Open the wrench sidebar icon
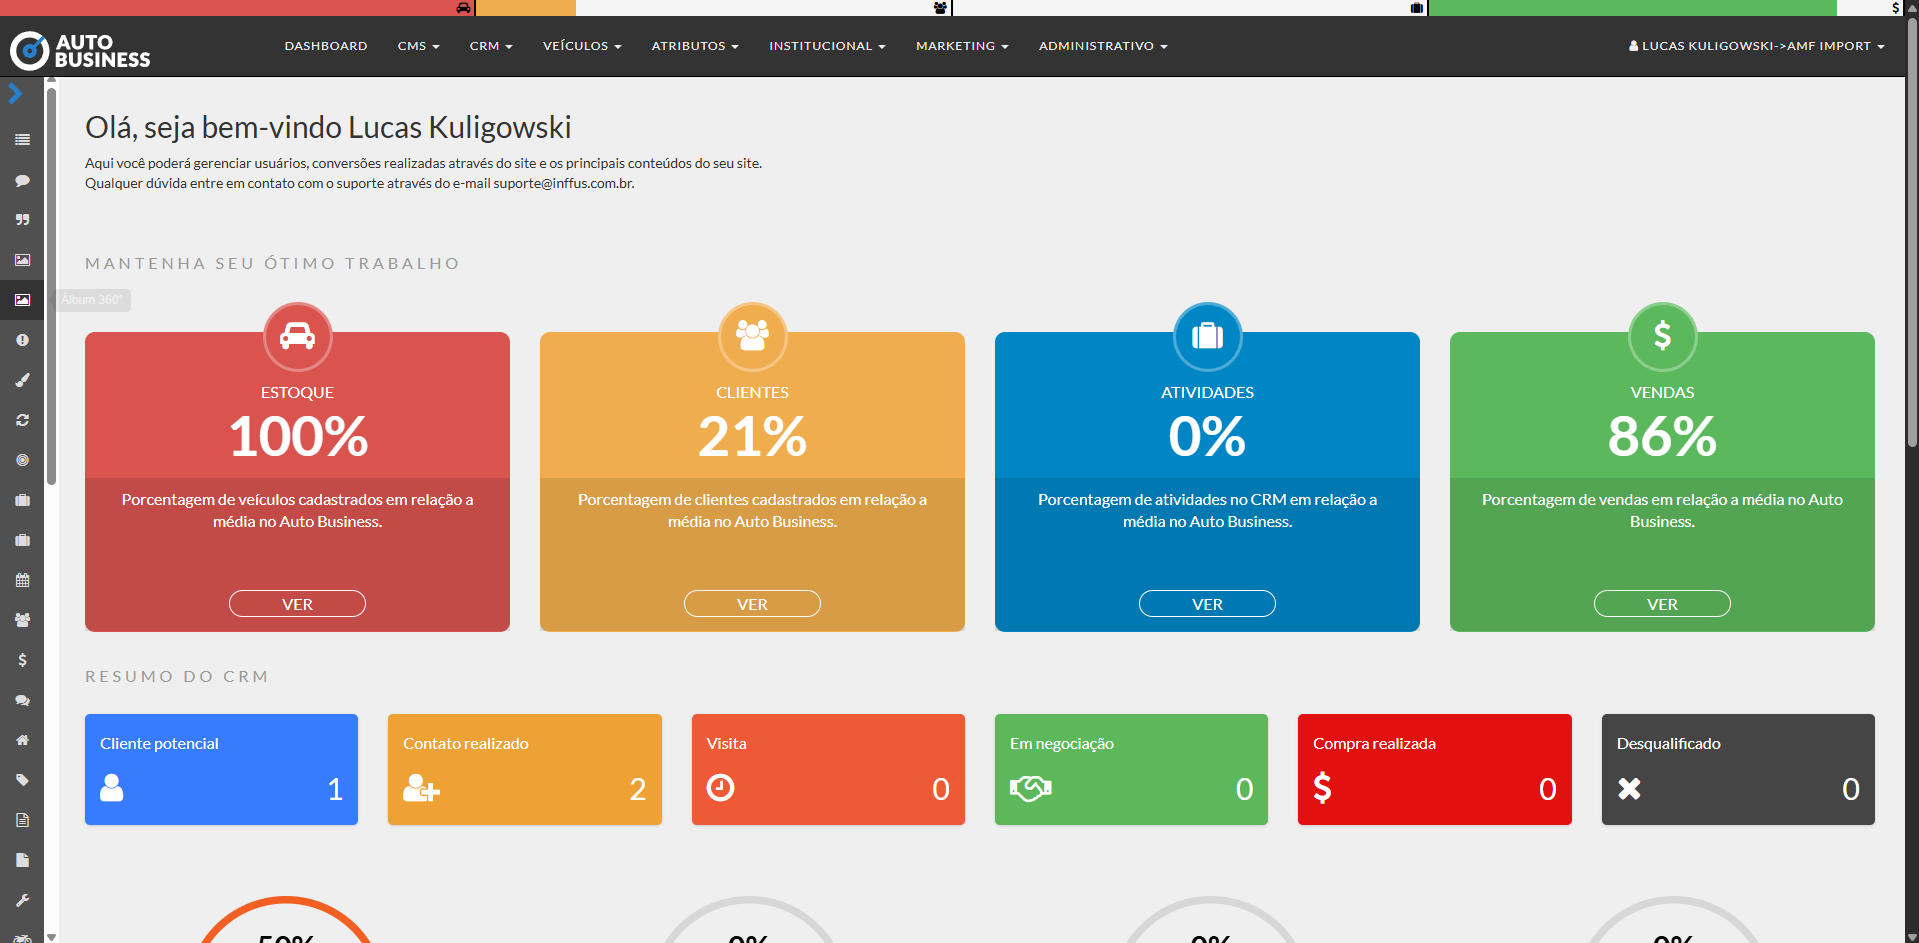1919x943 pixels. (x=22, y=900)
